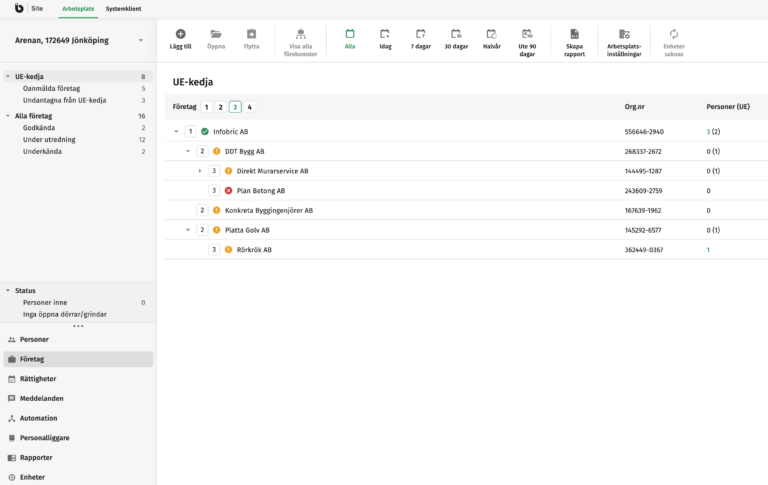Toggle level 3 in Företag filter
Screen dimensions: 768x485
click(235, 107)
